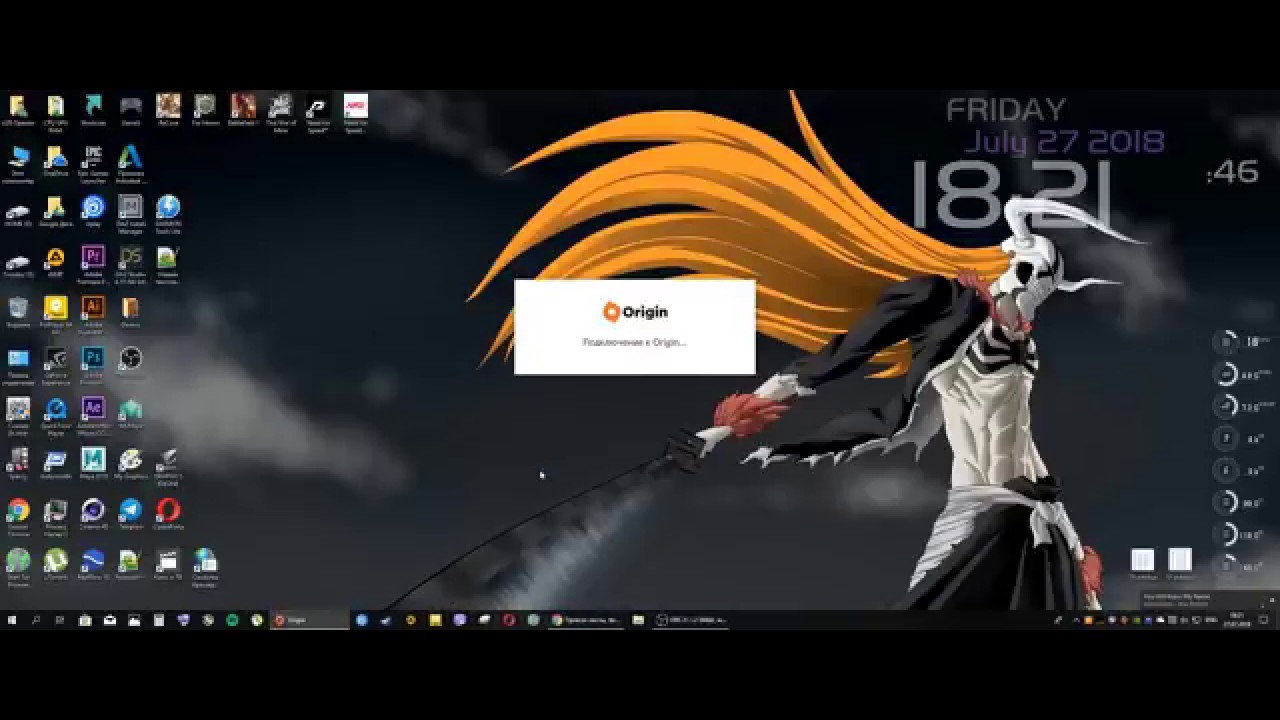Open the Spotify icon in taskbar
This screenshot has height=720, width=1280.
click(232, 620)
